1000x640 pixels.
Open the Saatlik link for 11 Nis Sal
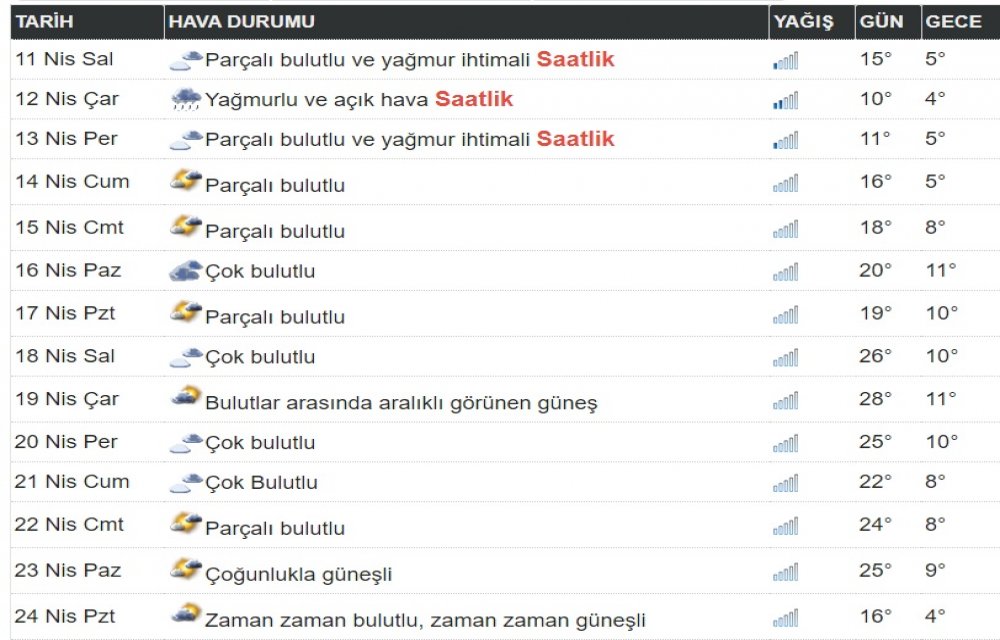click(x=575, y=58)
